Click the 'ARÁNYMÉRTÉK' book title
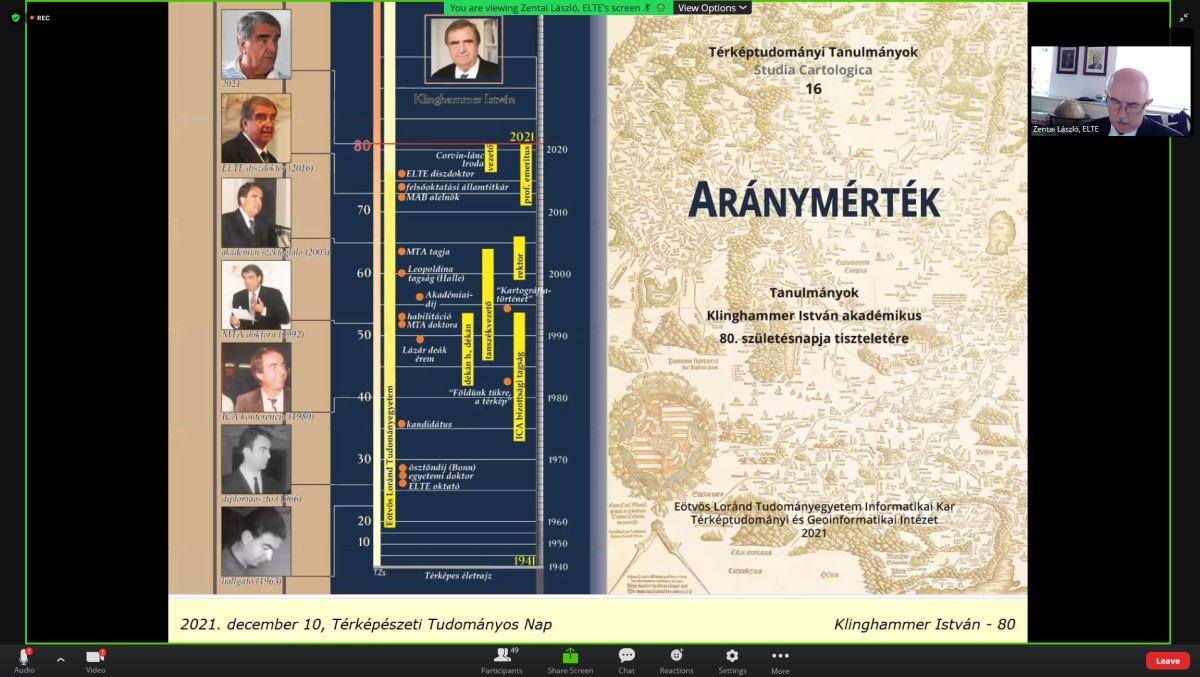Screen dimensions: 1200x677 click(814, 201)
